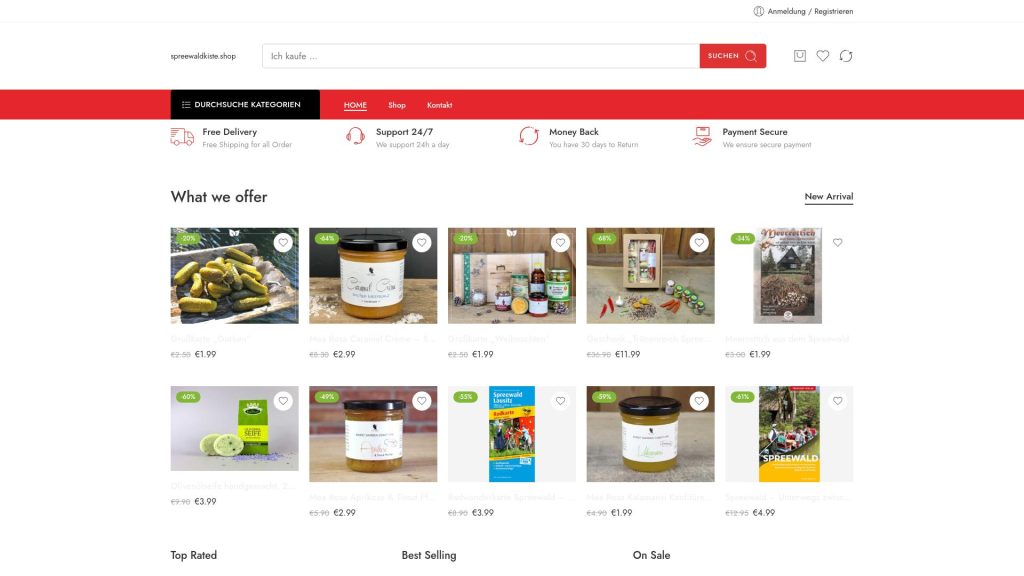The height and width of the screenshot is (576, 1024).
Task: Click the user account icon beside Anmeldung
Action: point(758,11)
